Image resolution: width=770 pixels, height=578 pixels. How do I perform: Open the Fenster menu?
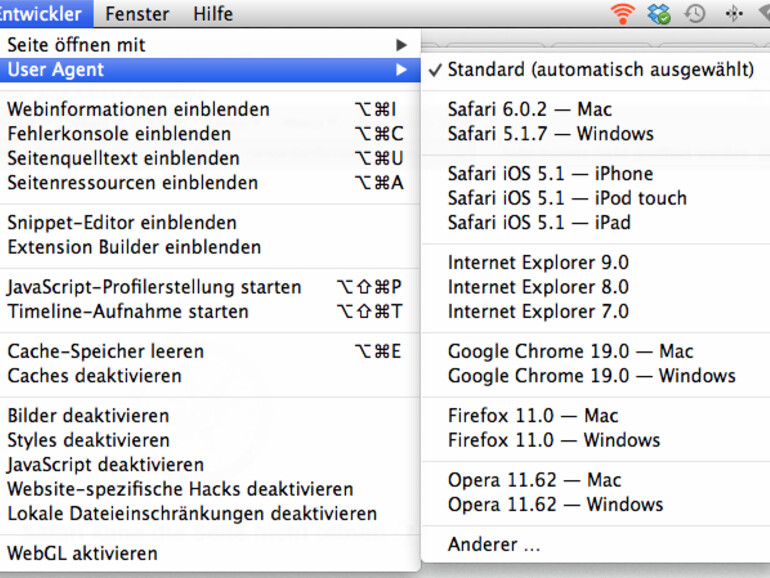click(137, 14)
